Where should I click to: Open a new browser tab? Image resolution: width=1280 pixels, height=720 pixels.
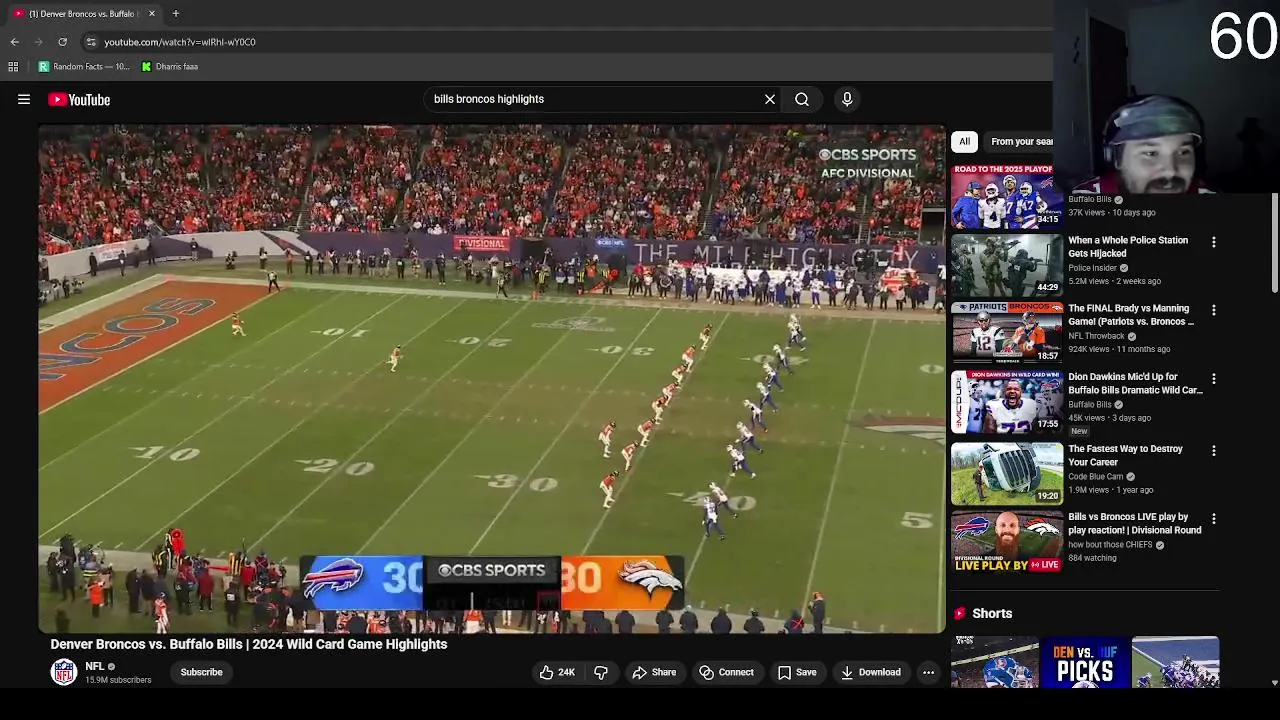click(175, 13)
